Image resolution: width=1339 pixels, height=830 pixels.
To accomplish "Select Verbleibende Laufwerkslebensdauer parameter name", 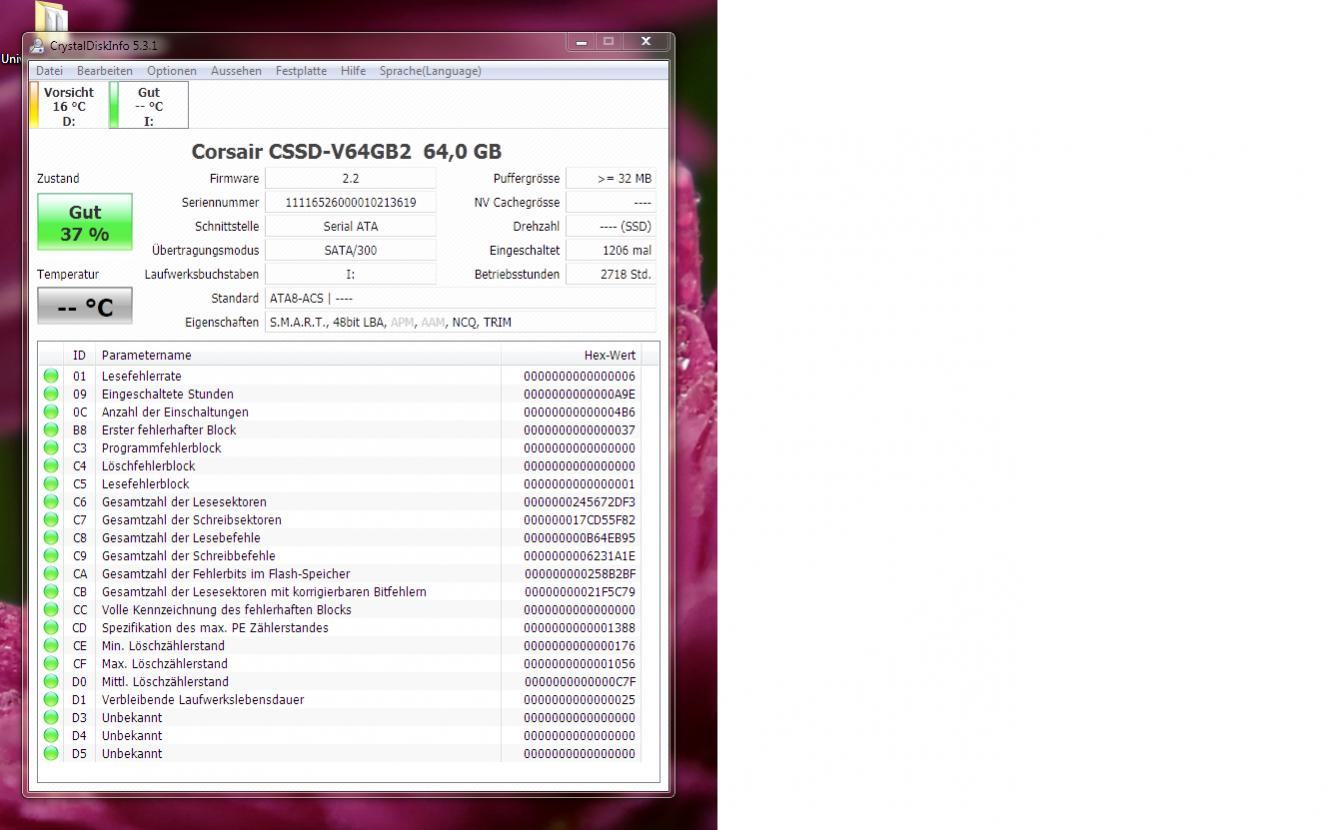I will [x=203, y=700].
